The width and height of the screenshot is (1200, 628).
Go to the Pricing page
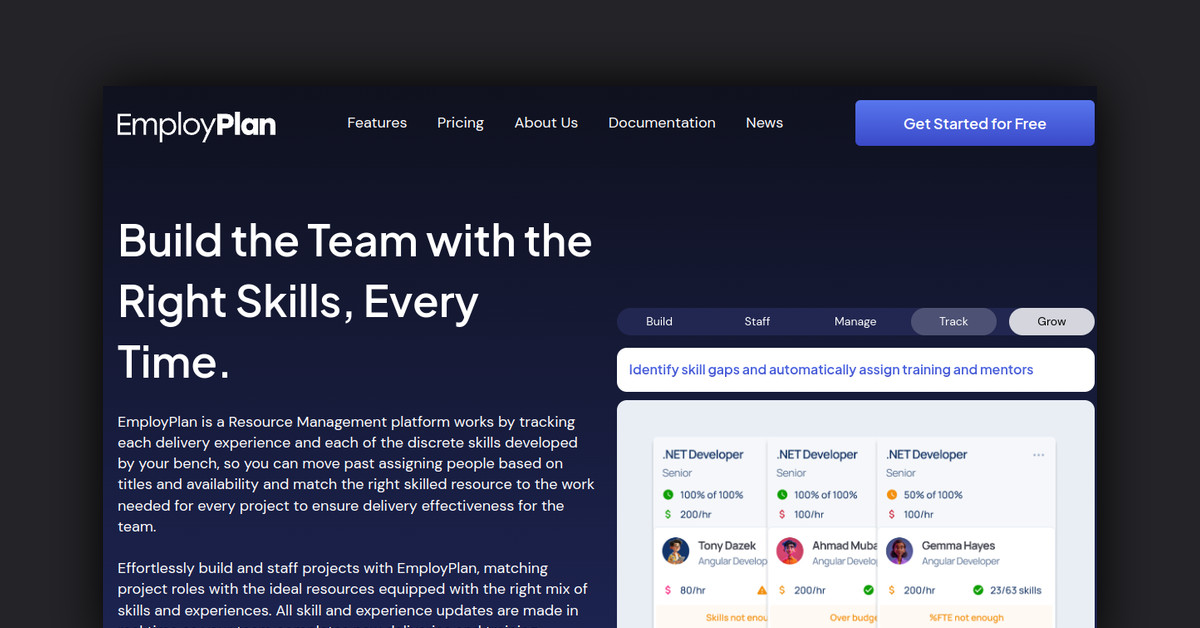point(460,123)
